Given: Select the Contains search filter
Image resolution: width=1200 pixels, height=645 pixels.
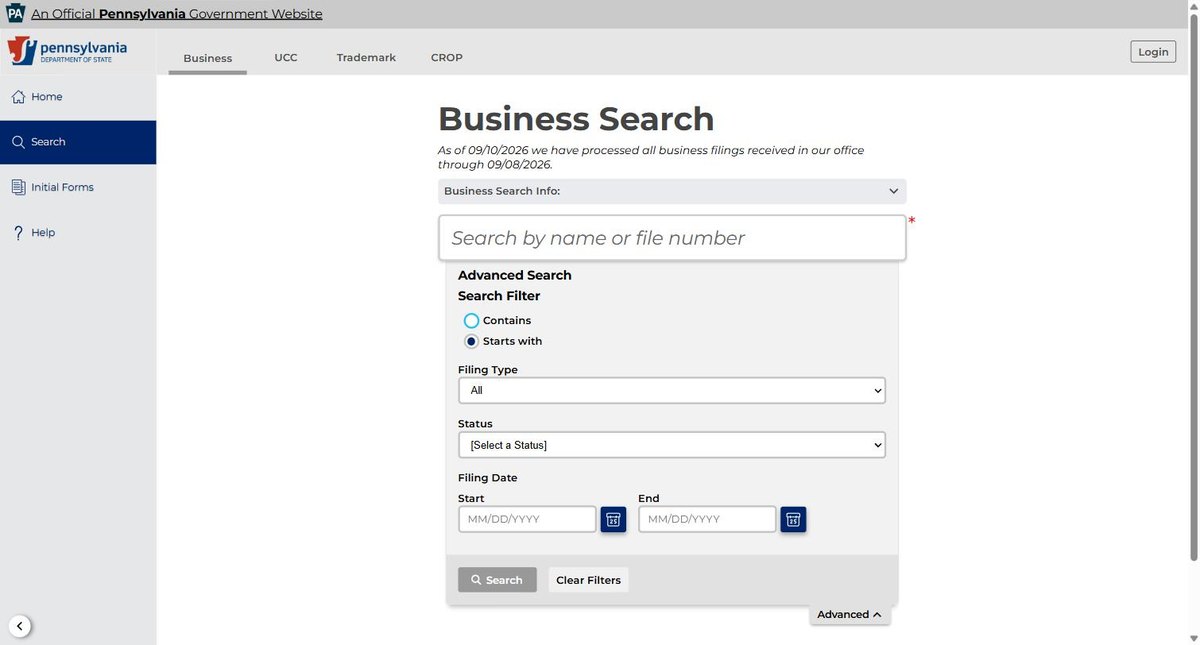Looking at the screenshot, I should point(471,321).
